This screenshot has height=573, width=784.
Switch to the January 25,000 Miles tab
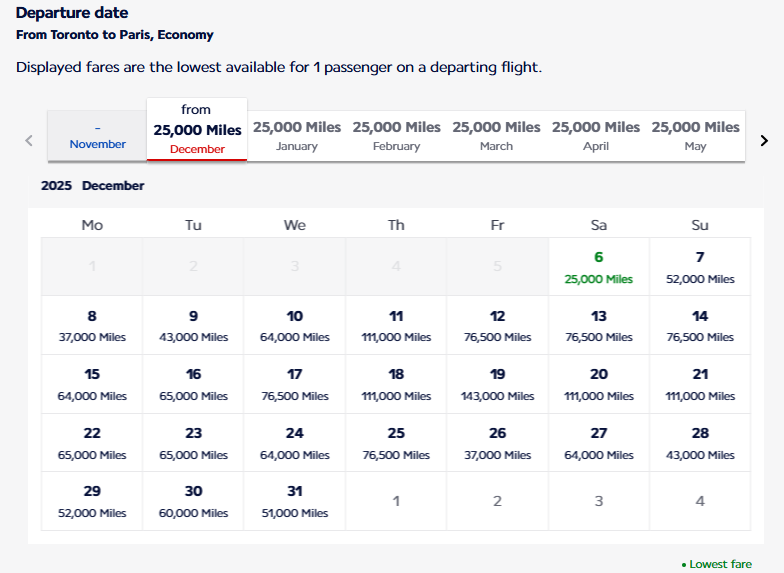point(297,135)
